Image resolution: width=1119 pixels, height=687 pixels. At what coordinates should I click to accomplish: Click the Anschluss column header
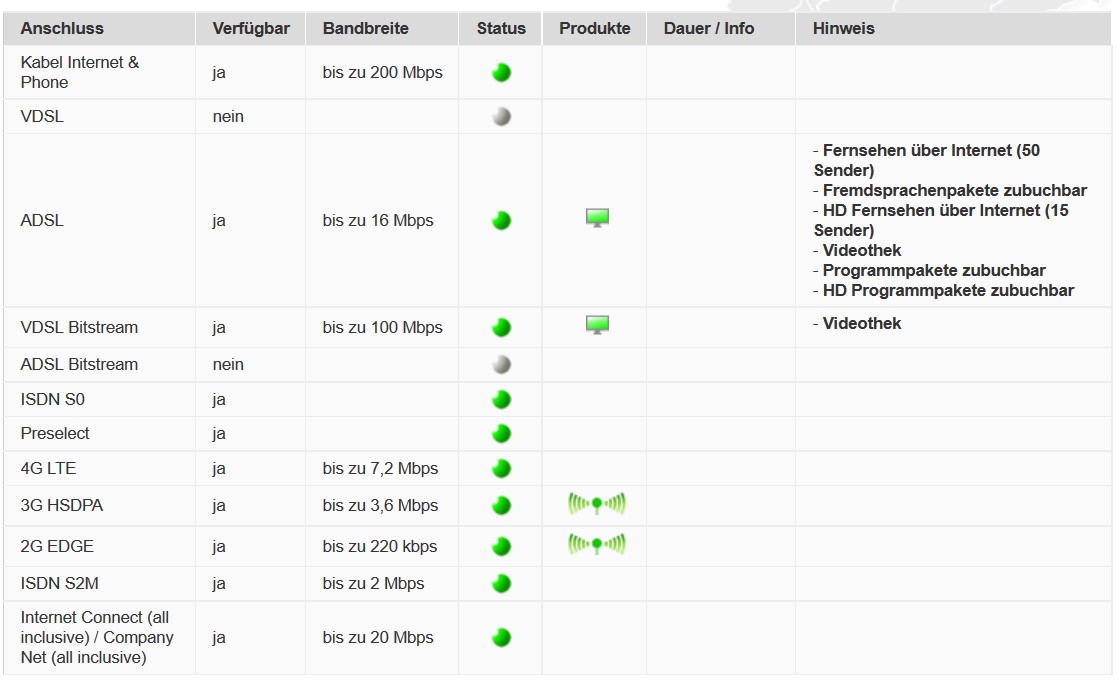(62, 28)
